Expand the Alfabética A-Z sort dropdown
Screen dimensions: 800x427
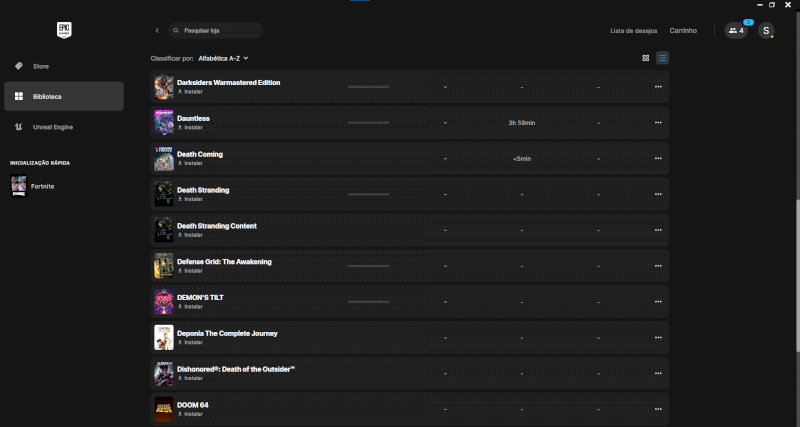(223, 59)
